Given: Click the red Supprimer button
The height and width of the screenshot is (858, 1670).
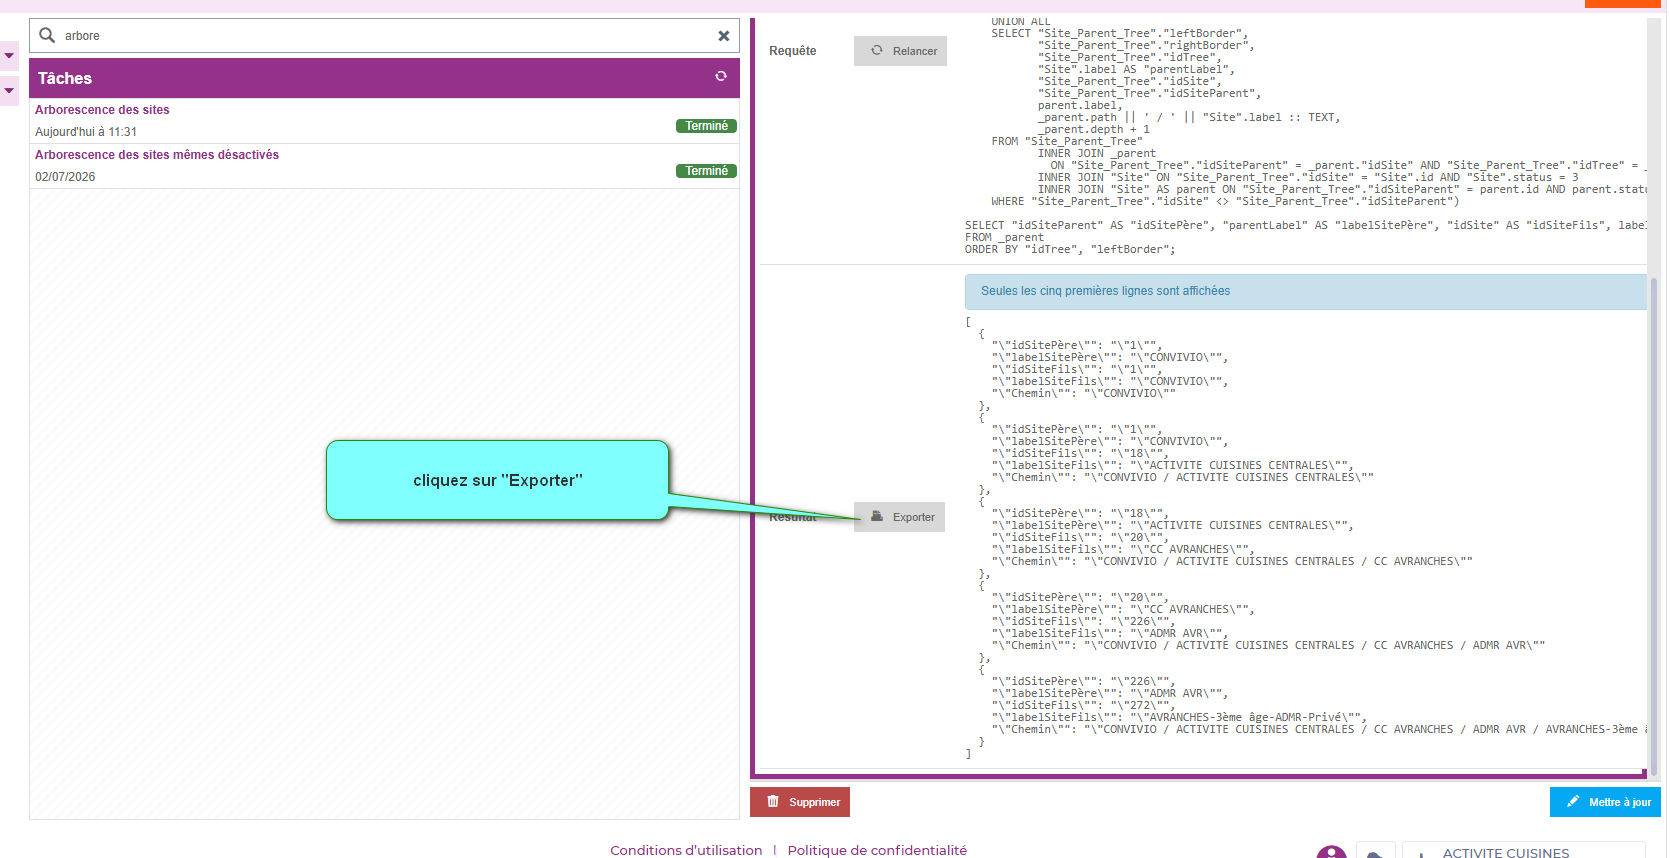Looking at the screenshot, I should pos(800,802).
